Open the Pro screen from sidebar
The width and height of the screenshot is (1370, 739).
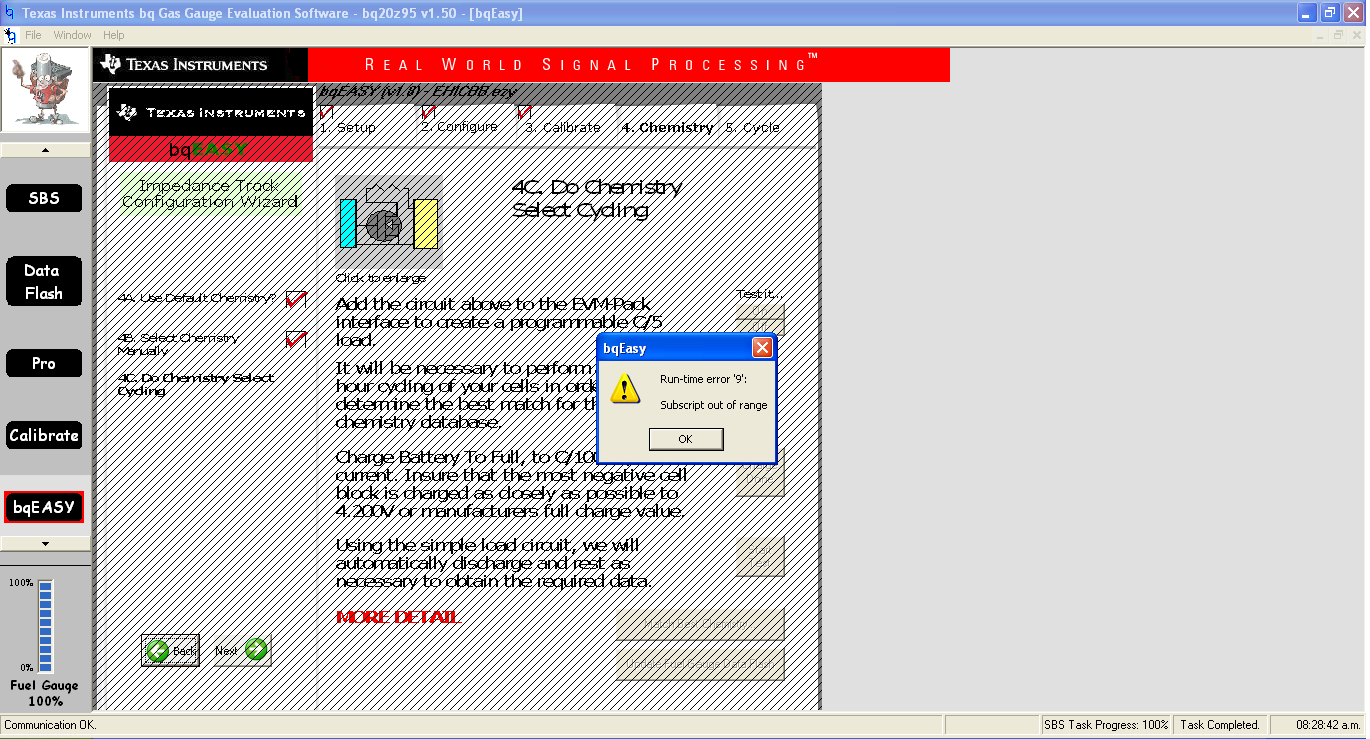click(44, 363)
